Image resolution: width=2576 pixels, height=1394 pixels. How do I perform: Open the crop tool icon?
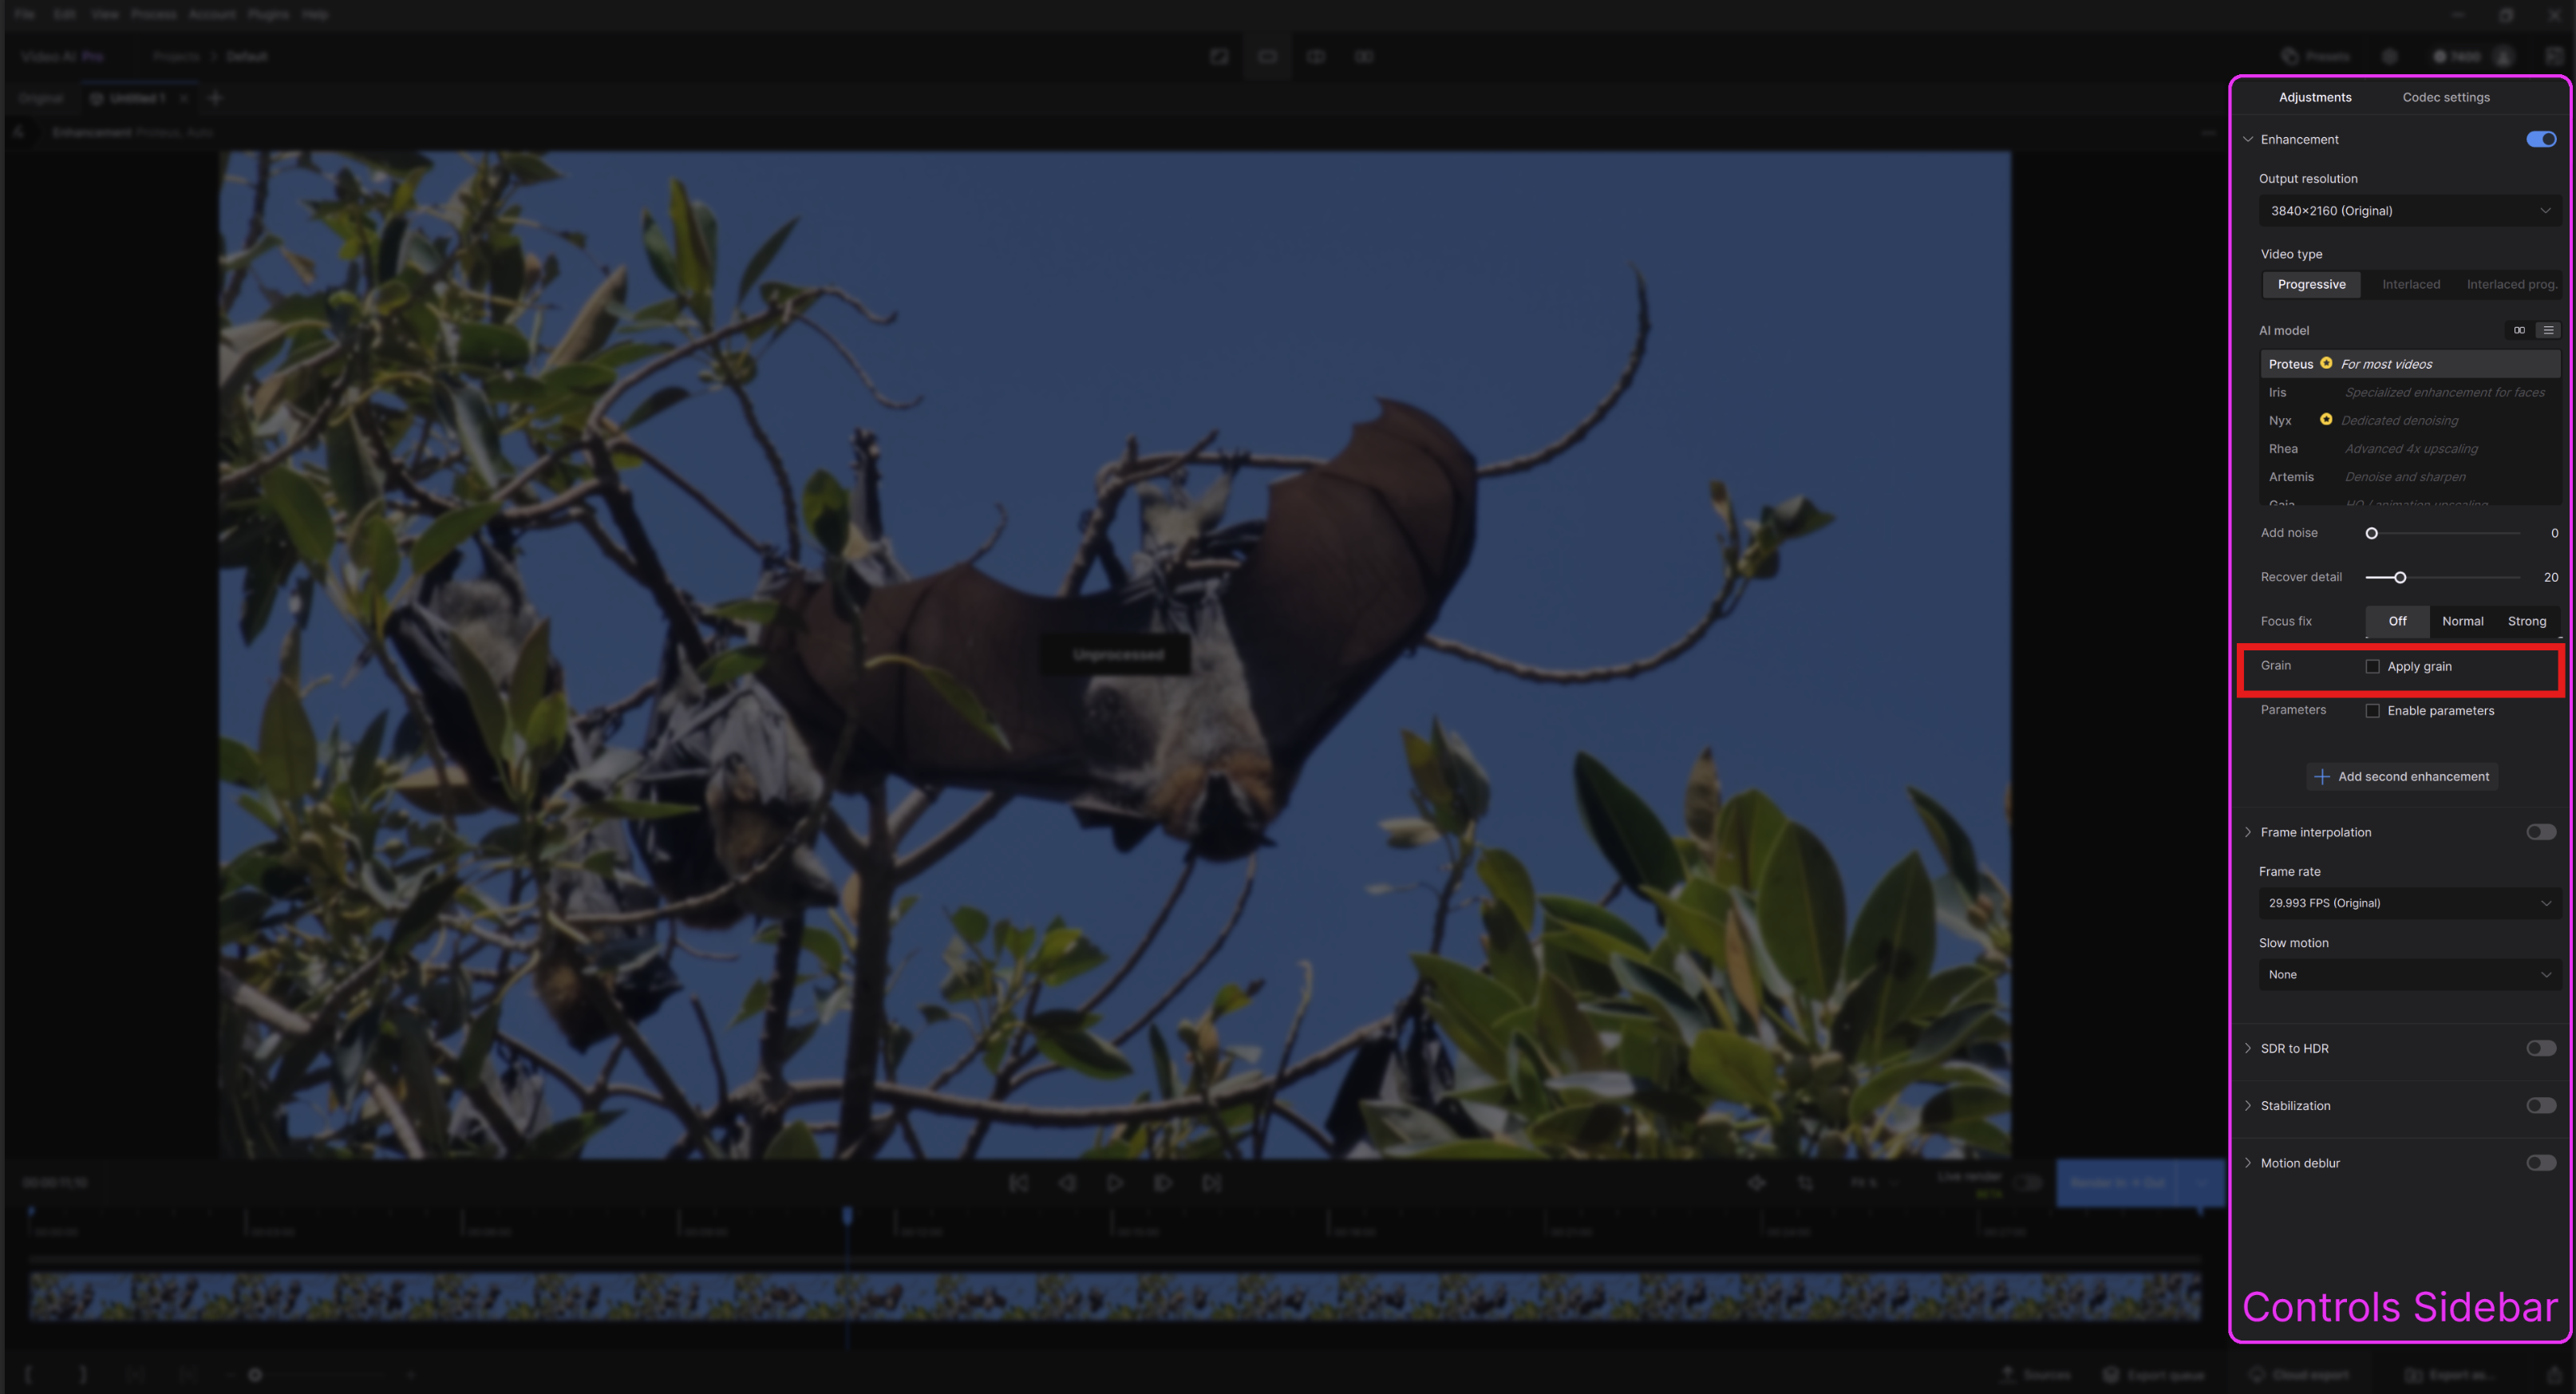pos(1805,1183)
